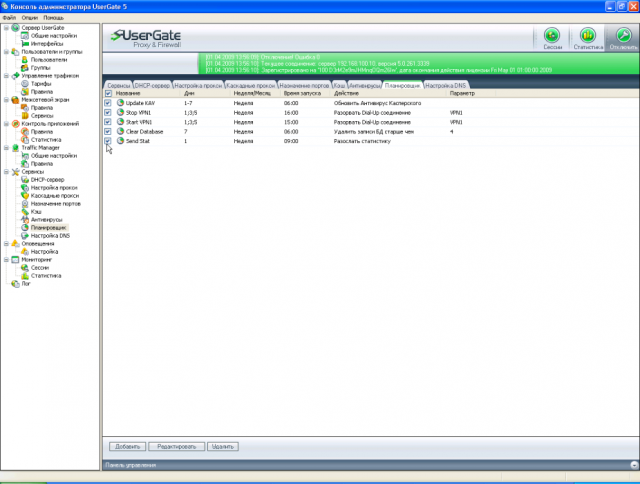
Task: Uncheck the Update KAV task checkbox
Action: 108,103
